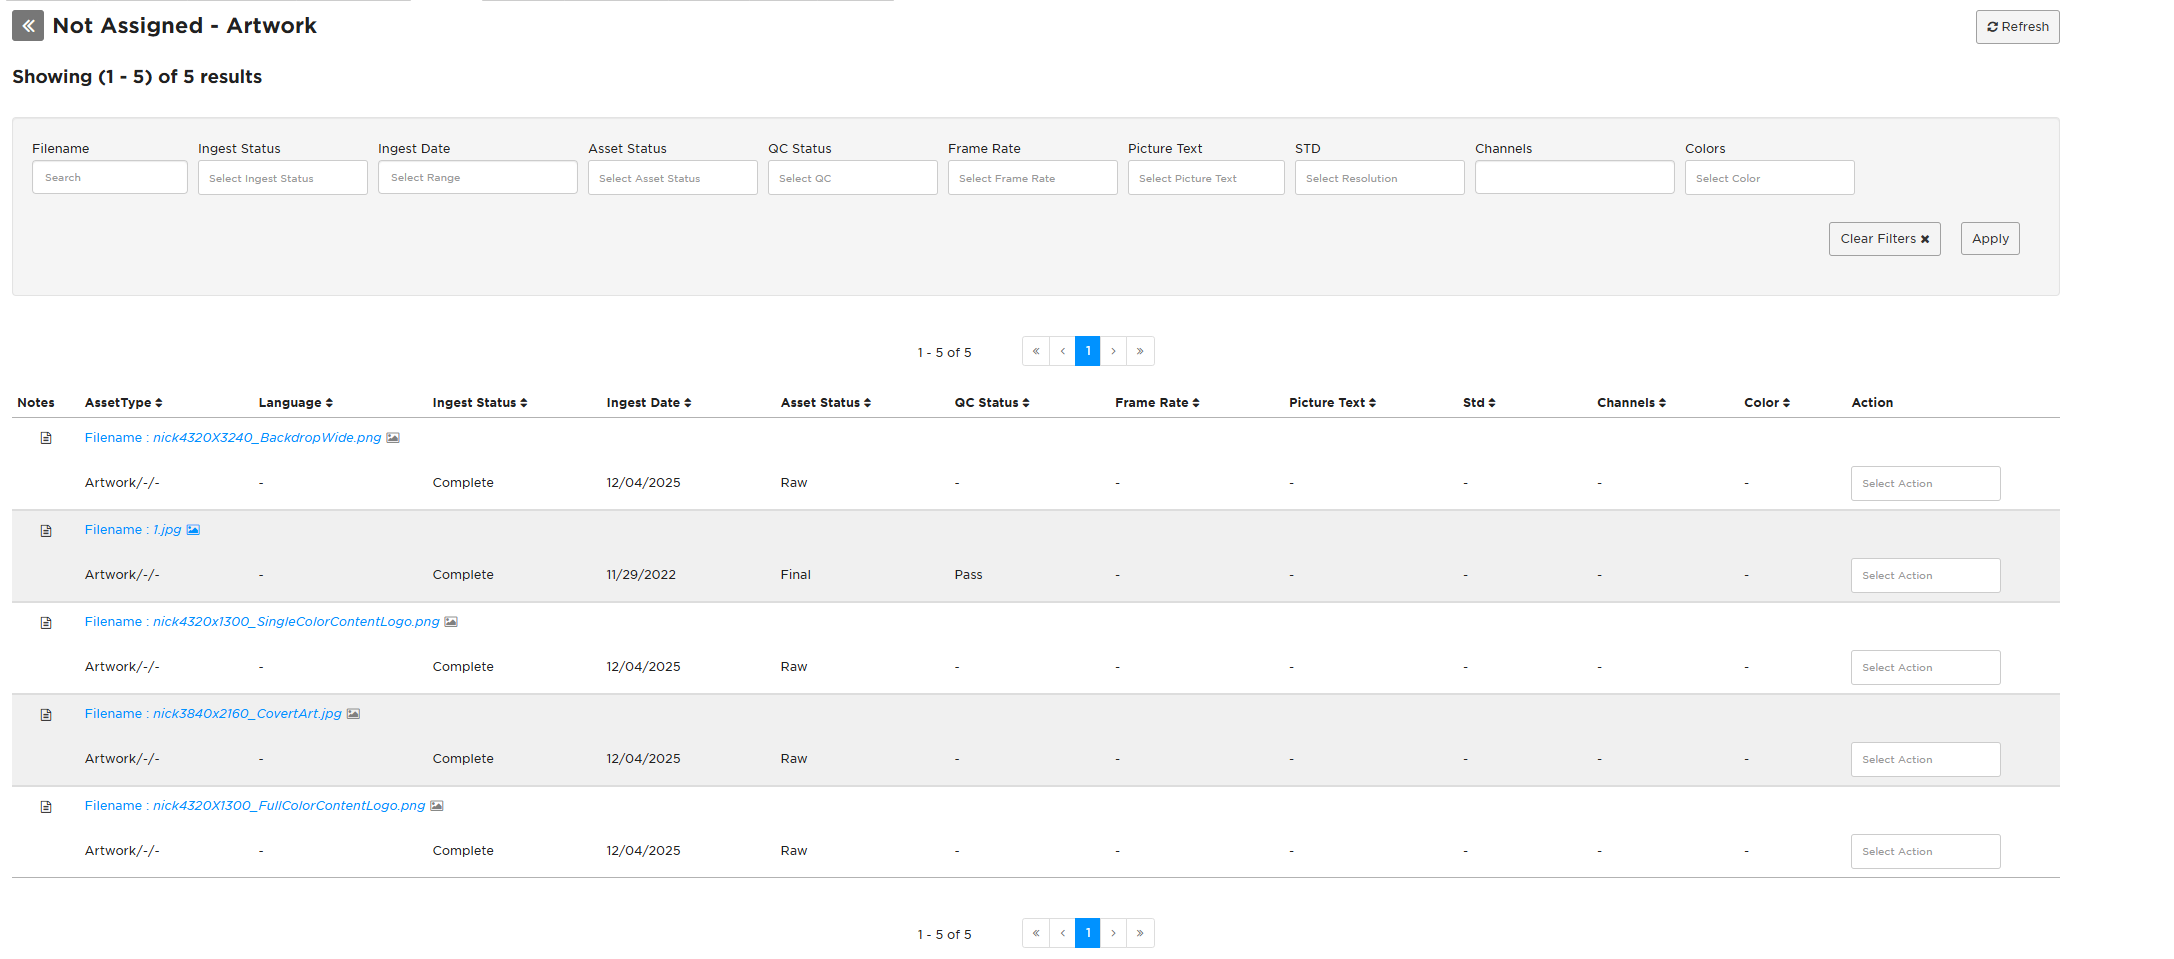Open the Asset Status filter dropdown

click(673, 178)
